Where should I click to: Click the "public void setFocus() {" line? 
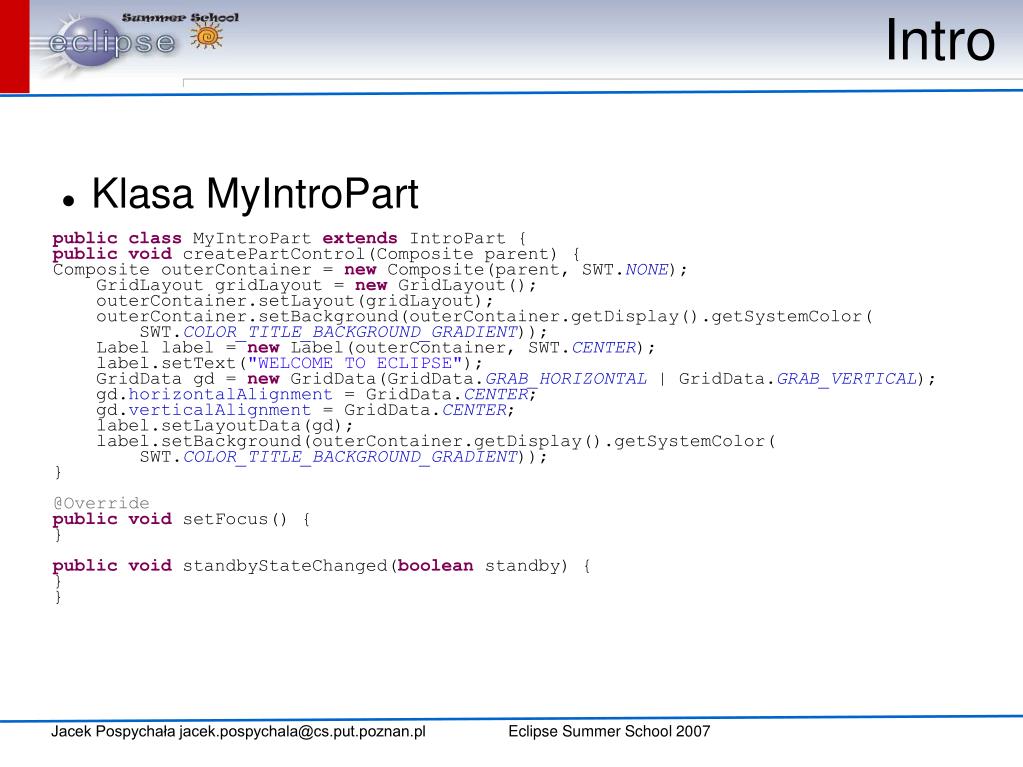(x=181, y=519)
